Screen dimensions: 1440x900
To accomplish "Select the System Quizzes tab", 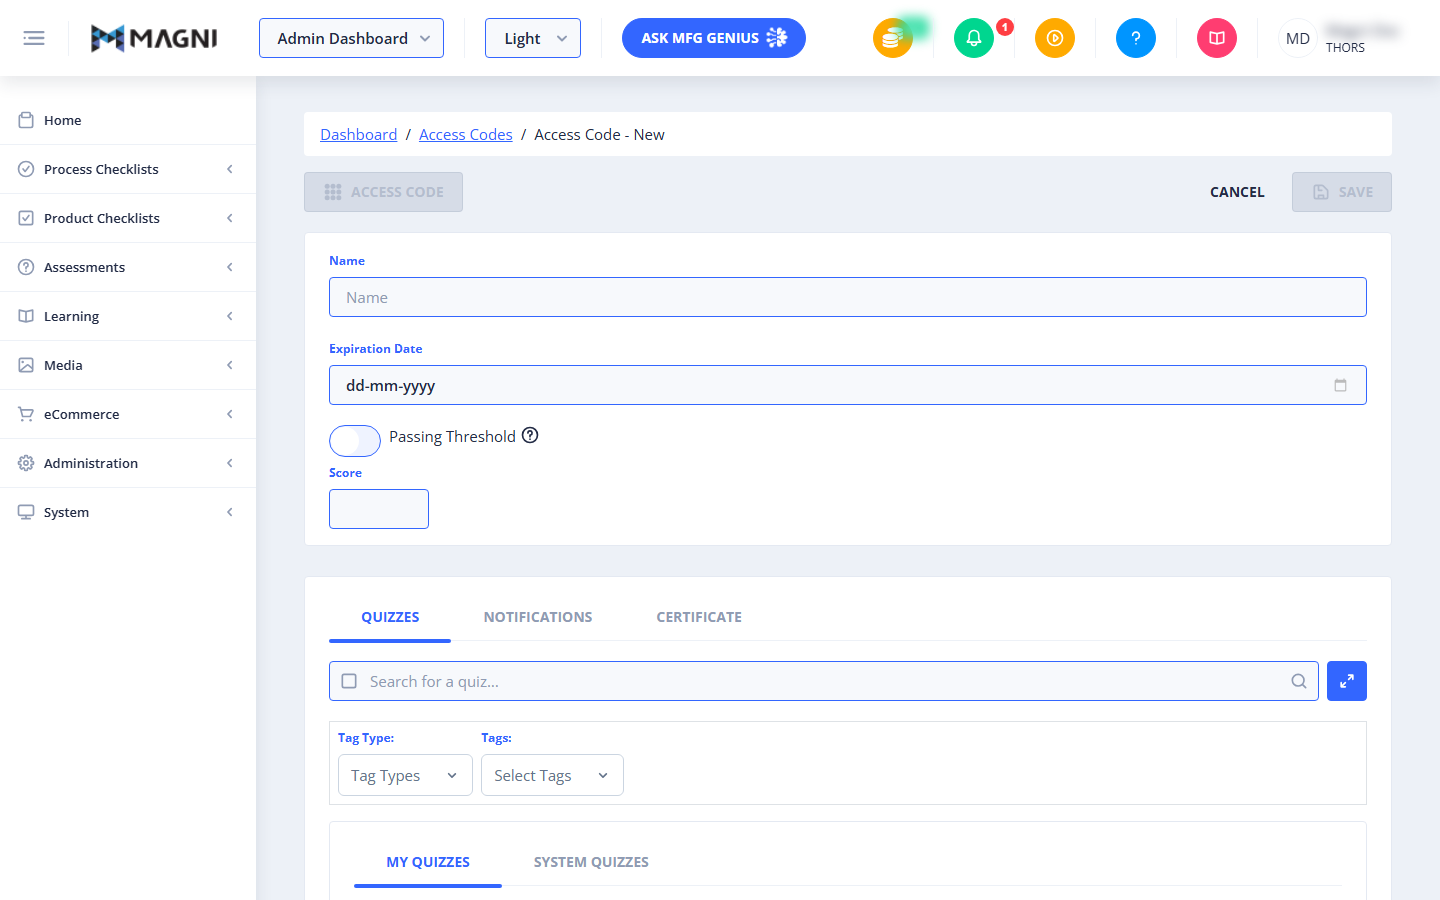I will point(591,862).
